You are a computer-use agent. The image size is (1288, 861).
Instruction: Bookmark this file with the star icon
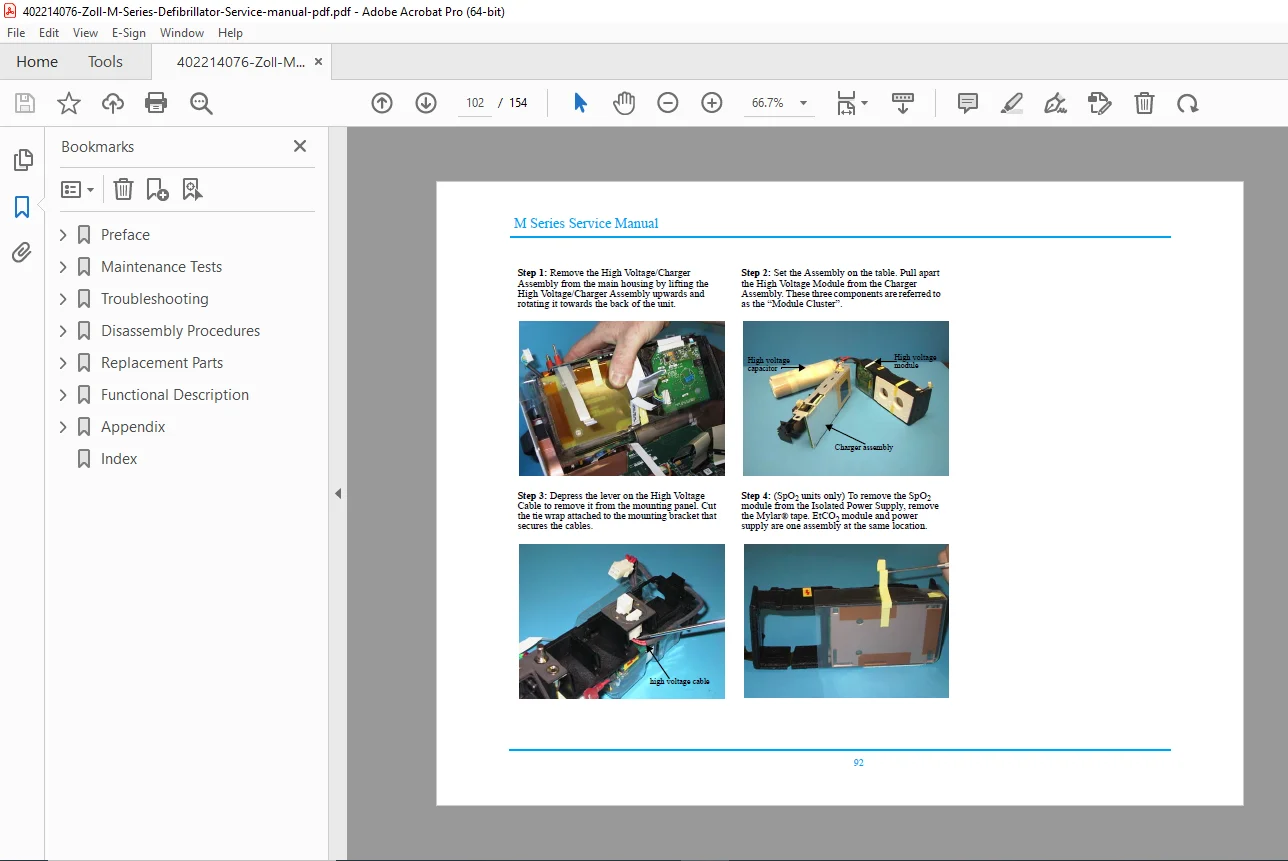click(69, 103)
